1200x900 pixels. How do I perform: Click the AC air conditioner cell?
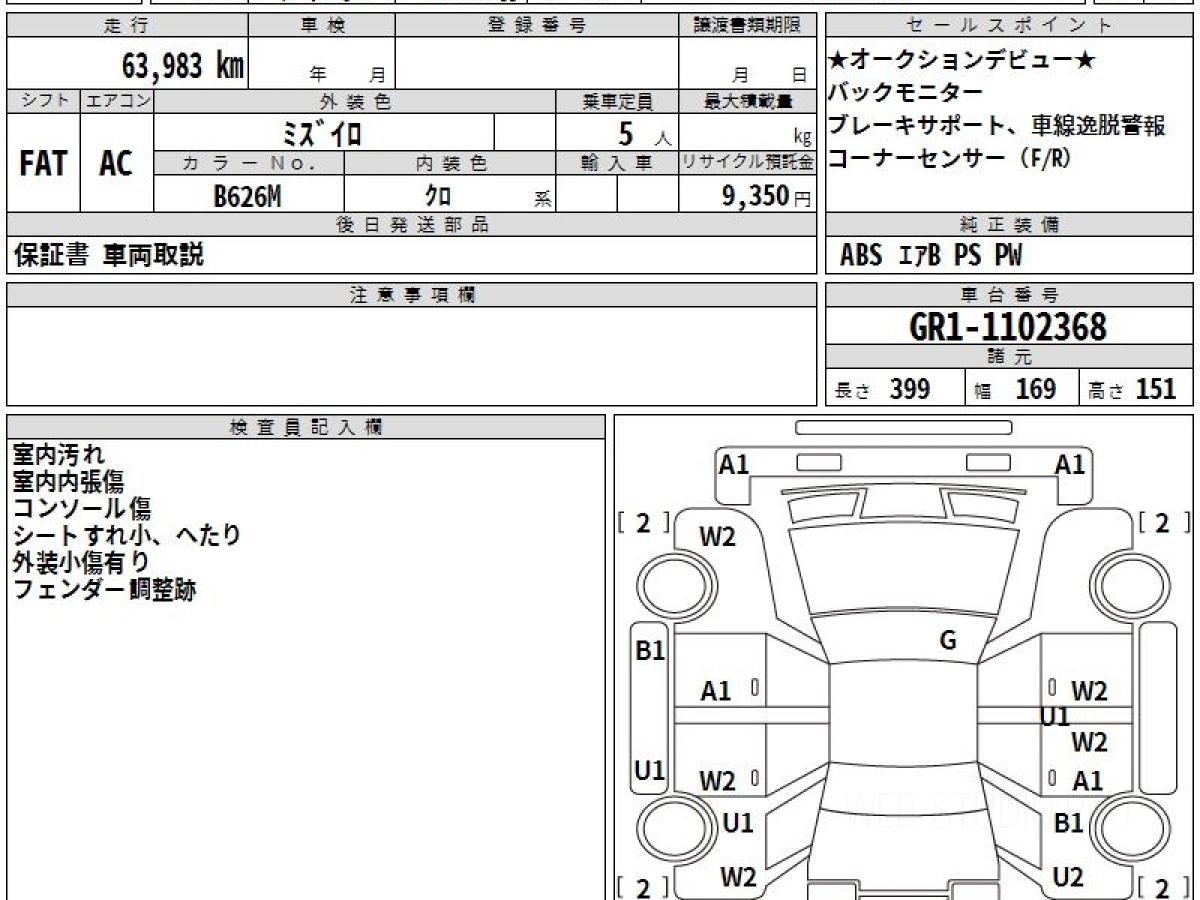point(116,164)
